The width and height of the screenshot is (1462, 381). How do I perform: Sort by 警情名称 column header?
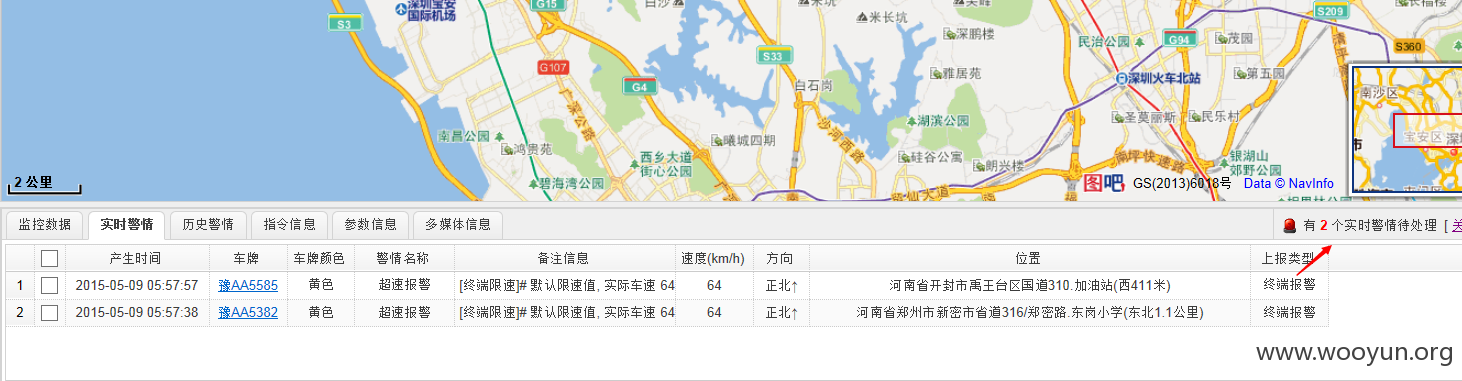404,258
